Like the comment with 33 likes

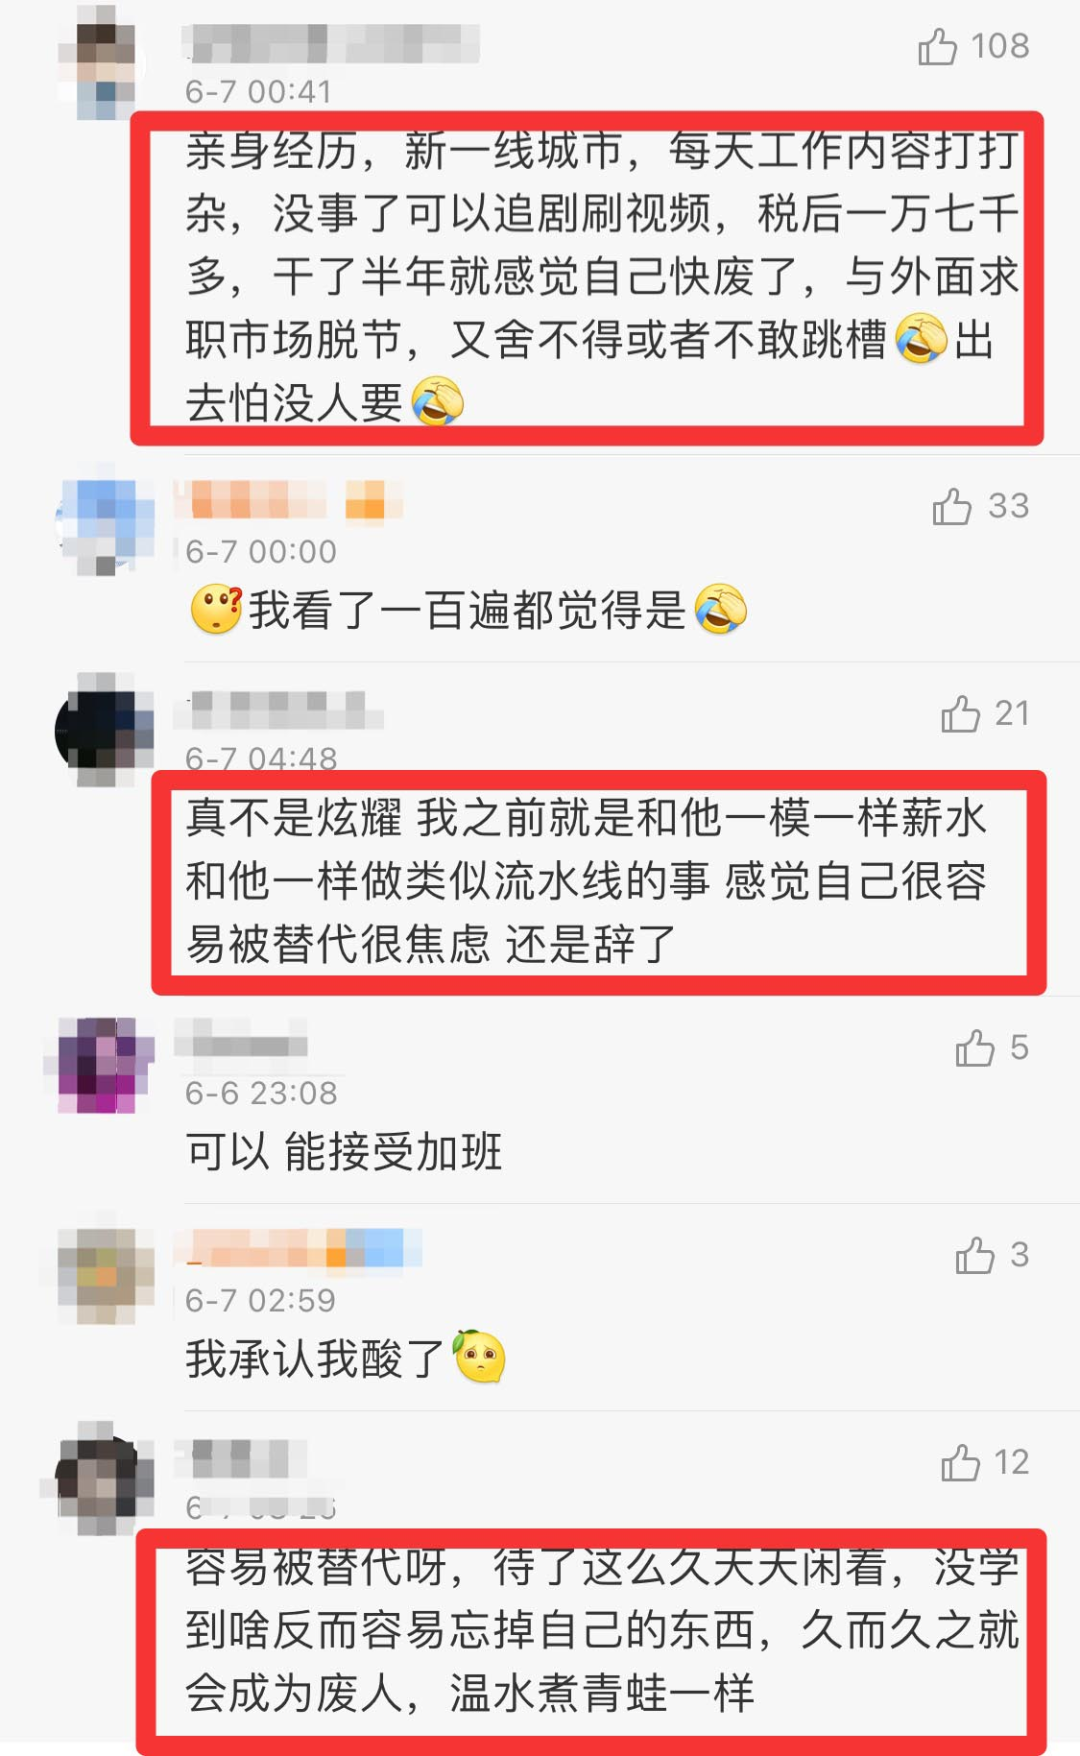(951, 507)
